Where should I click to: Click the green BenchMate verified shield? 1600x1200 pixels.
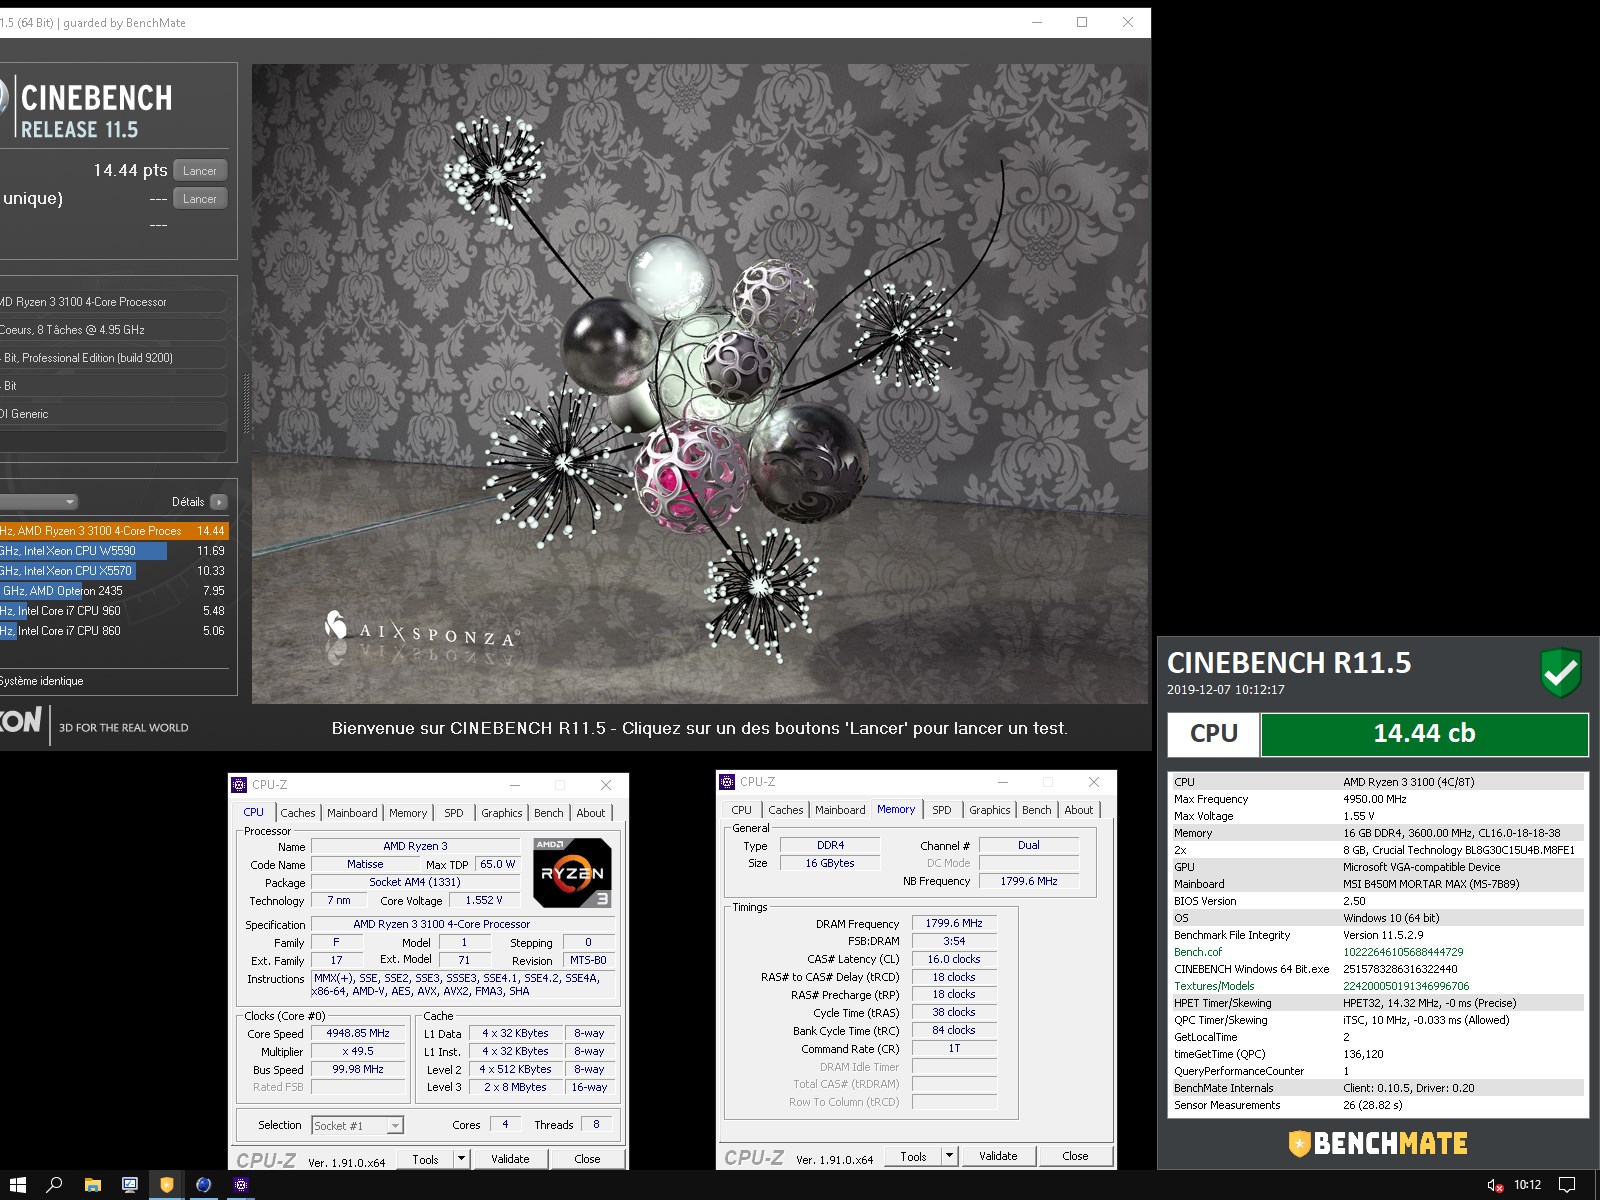(1560, 672)
